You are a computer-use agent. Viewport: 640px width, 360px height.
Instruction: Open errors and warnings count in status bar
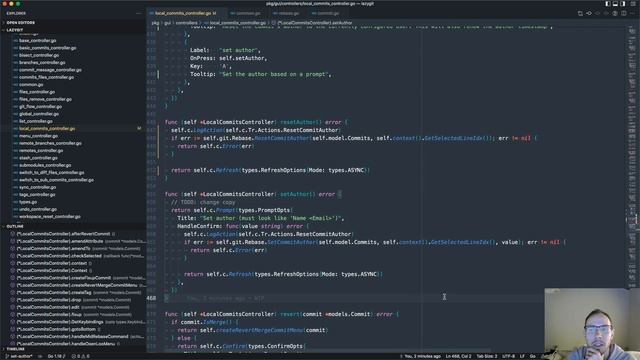pos(80,356)
